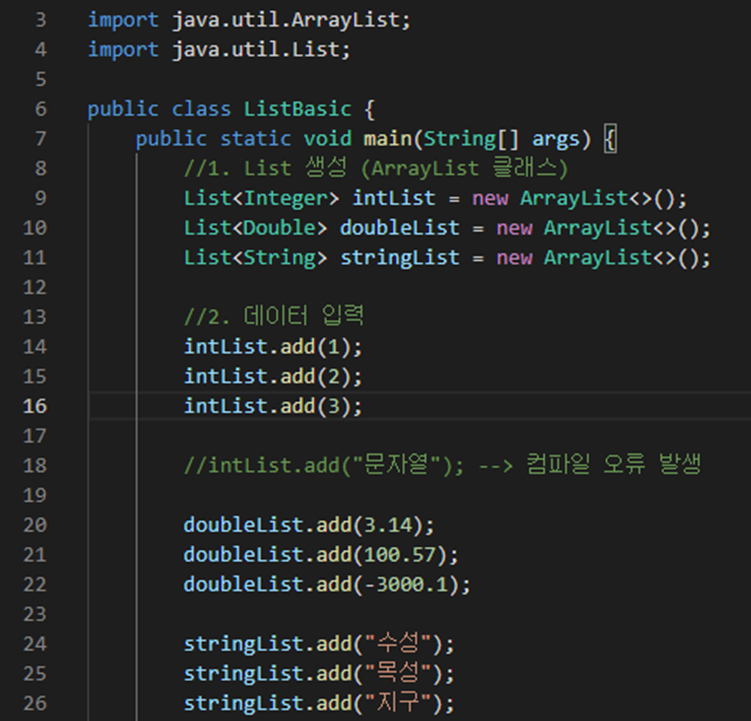
Task: Click the stringList.add("수성") statement
Action: (319, 643)
